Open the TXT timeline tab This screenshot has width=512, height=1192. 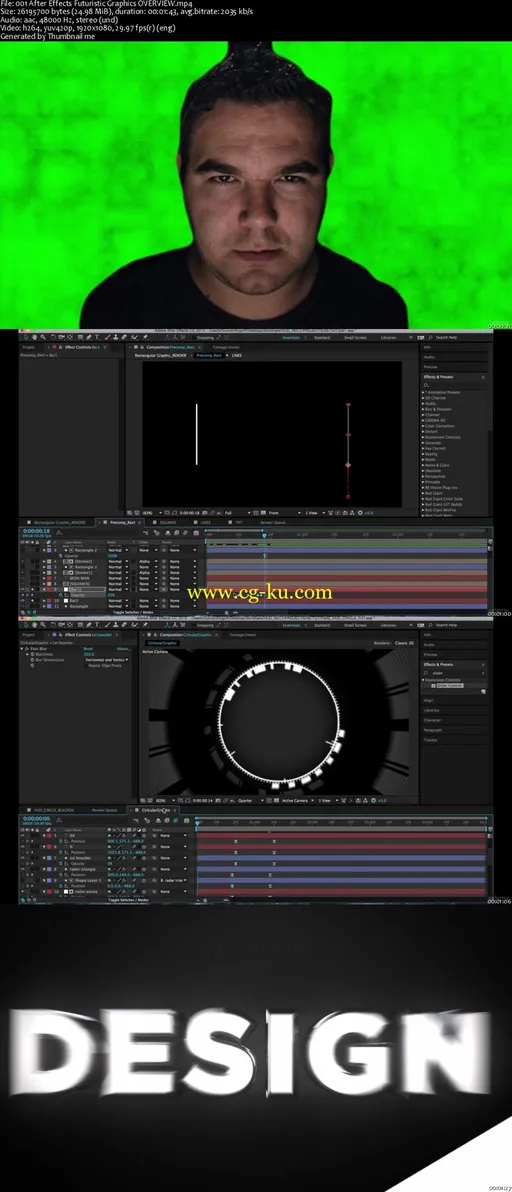[x=239, y=522]
